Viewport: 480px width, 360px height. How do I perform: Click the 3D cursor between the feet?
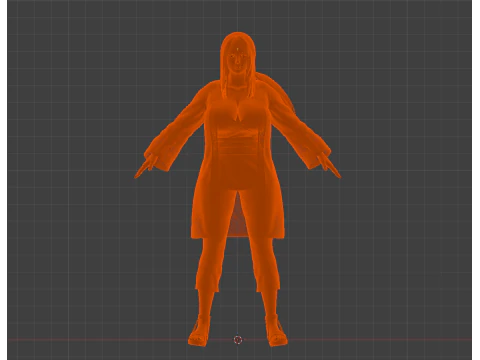(x=238, y=340)
